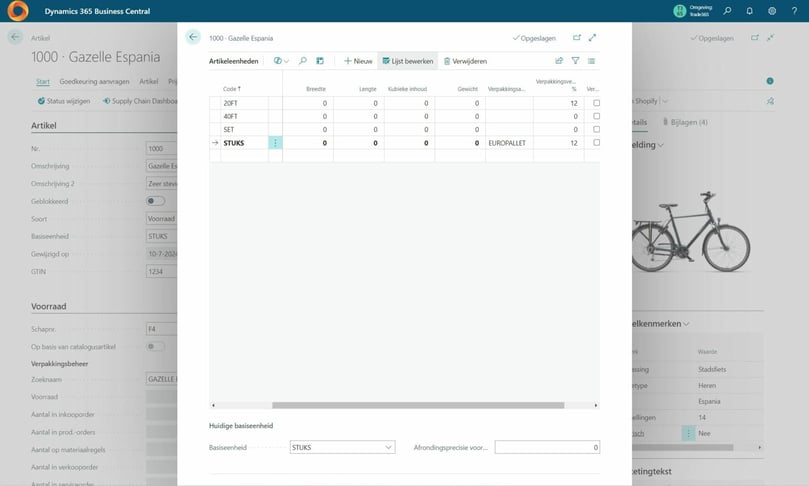Open notifications bell in the top bar
The width and height of the screenshot is (809, 486).
(x=750, y=11)
